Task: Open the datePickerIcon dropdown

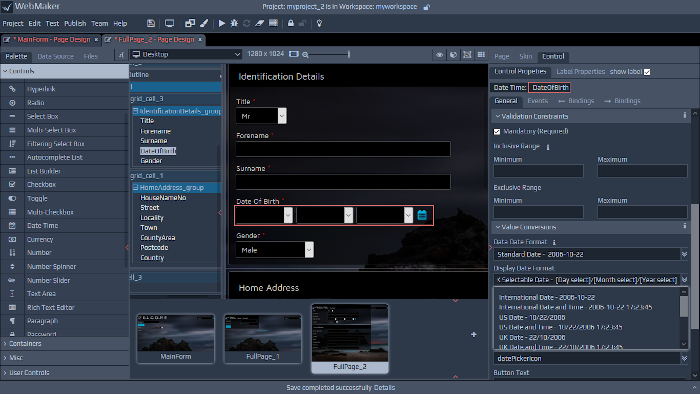Action: click(684, 358)
